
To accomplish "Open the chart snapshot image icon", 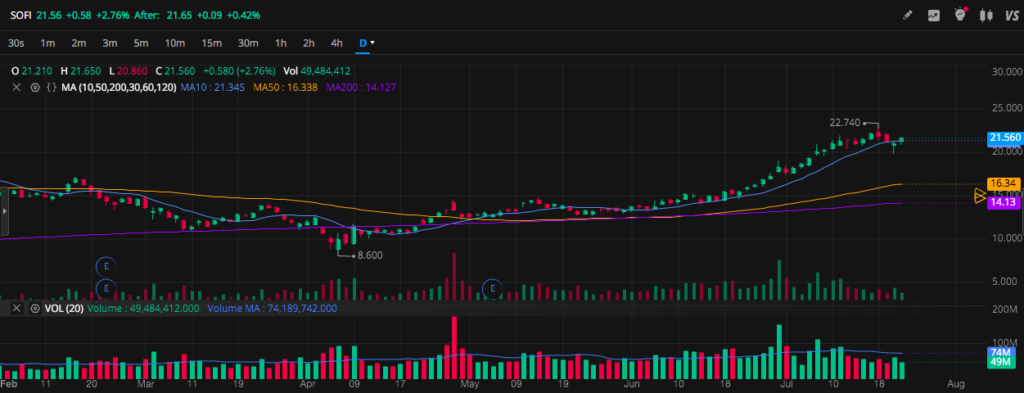I will (x=934, y=15).
